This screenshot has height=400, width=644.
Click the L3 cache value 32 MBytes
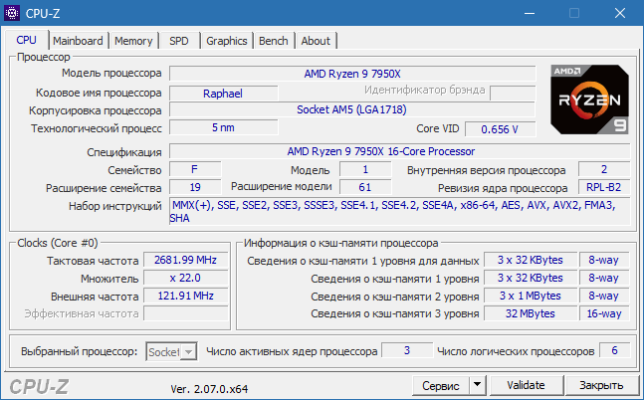pyautogui.click(x=530, y=313)
